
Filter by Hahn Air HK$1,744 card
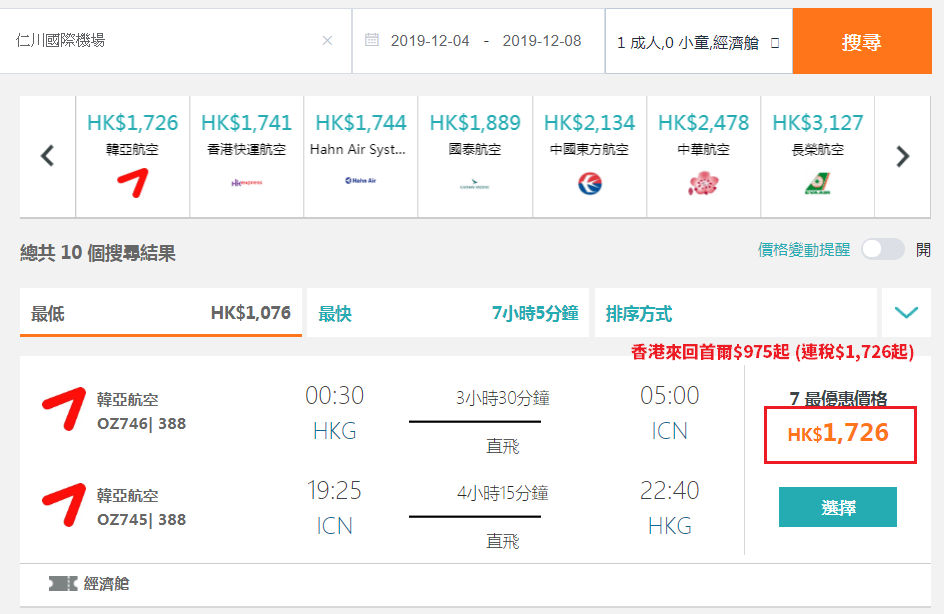tap(361, 156)
